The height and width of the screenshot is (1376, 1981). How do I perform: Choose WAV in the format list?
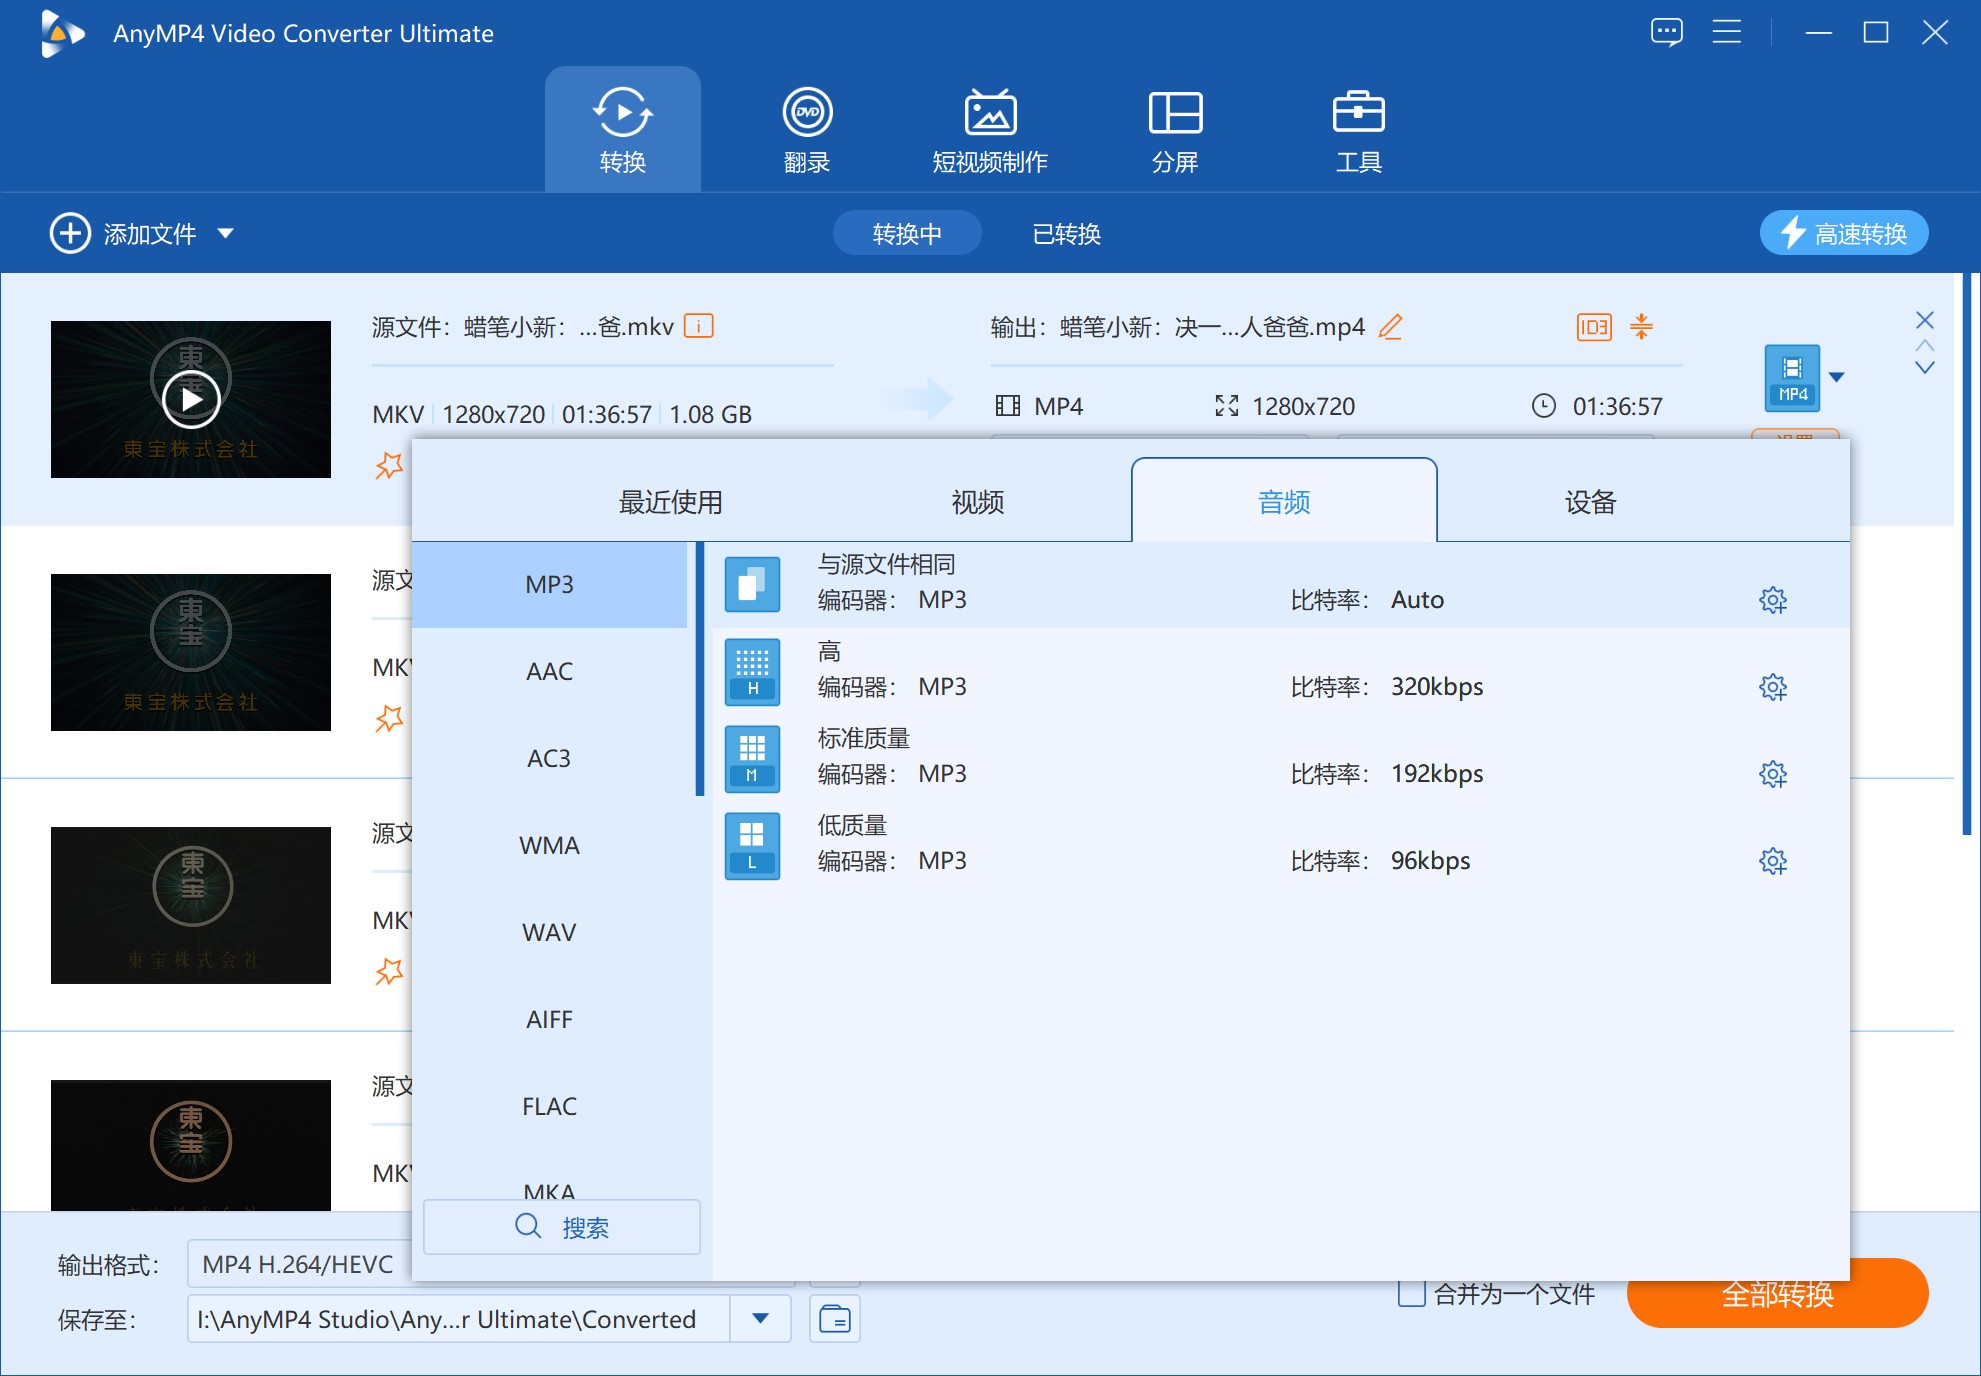[549, 932]
